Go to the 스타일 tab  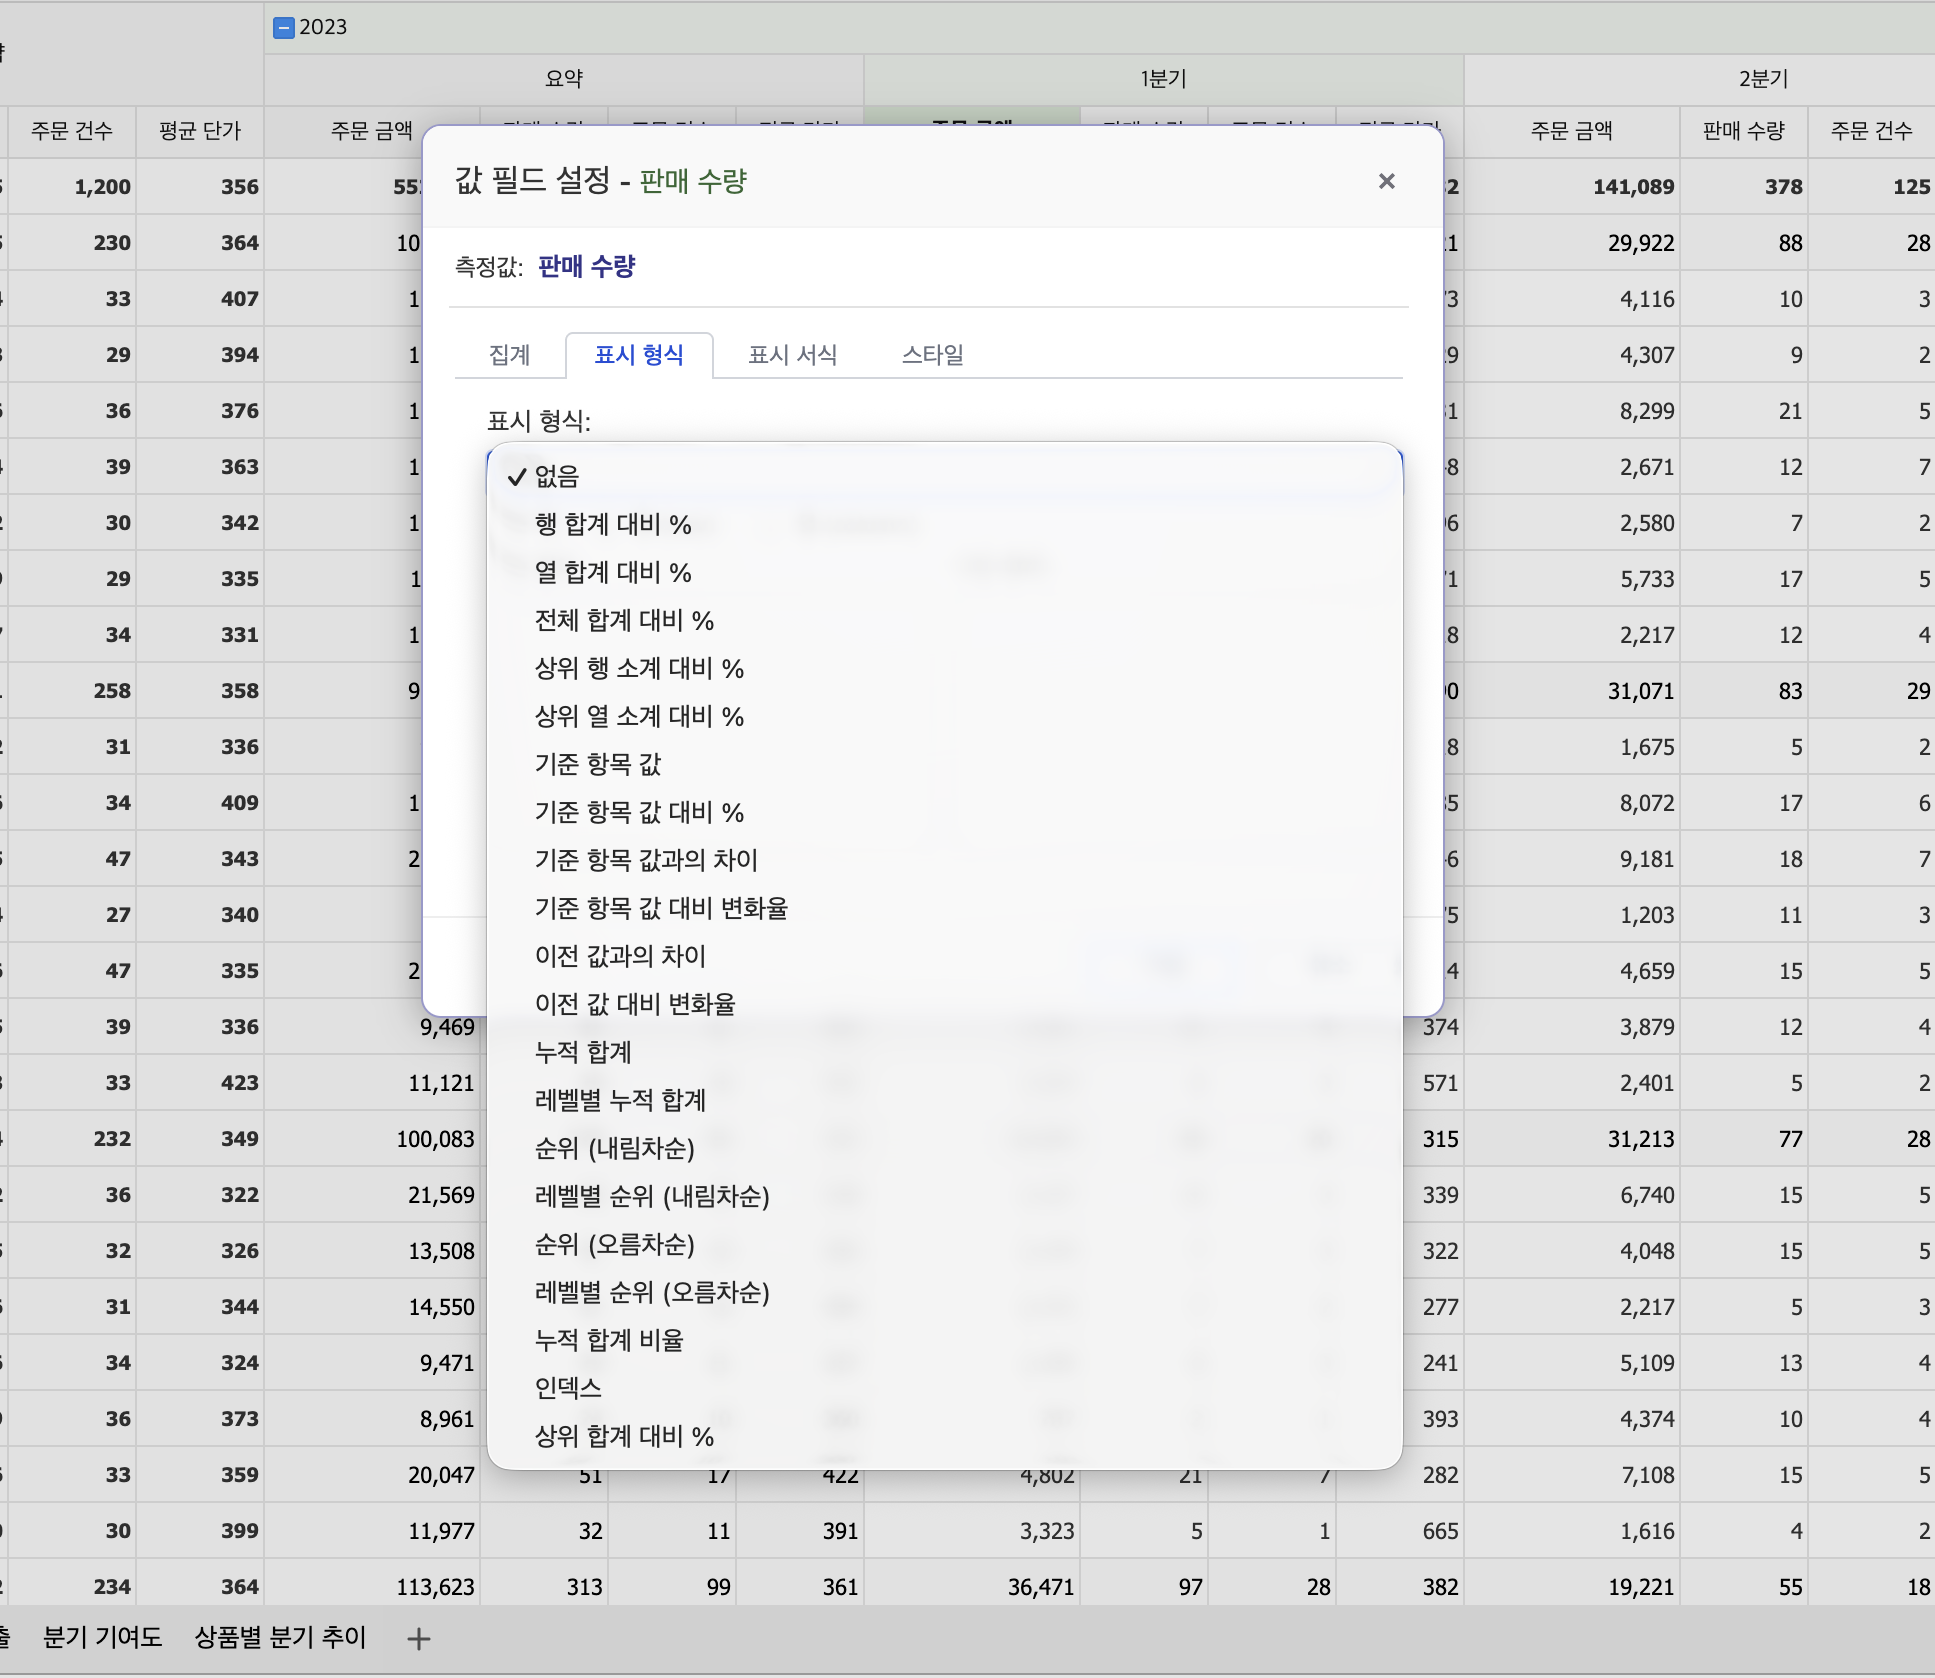(x=933, y=355)
